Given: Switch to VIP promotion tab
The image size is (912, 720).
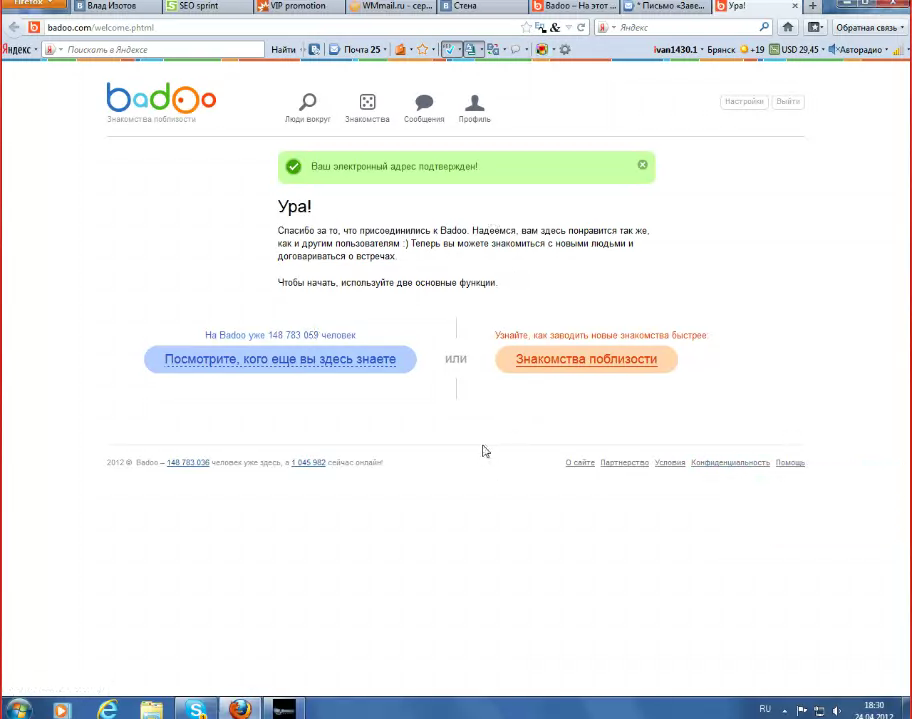Looking at the screenshot, I should click(299, 6).
